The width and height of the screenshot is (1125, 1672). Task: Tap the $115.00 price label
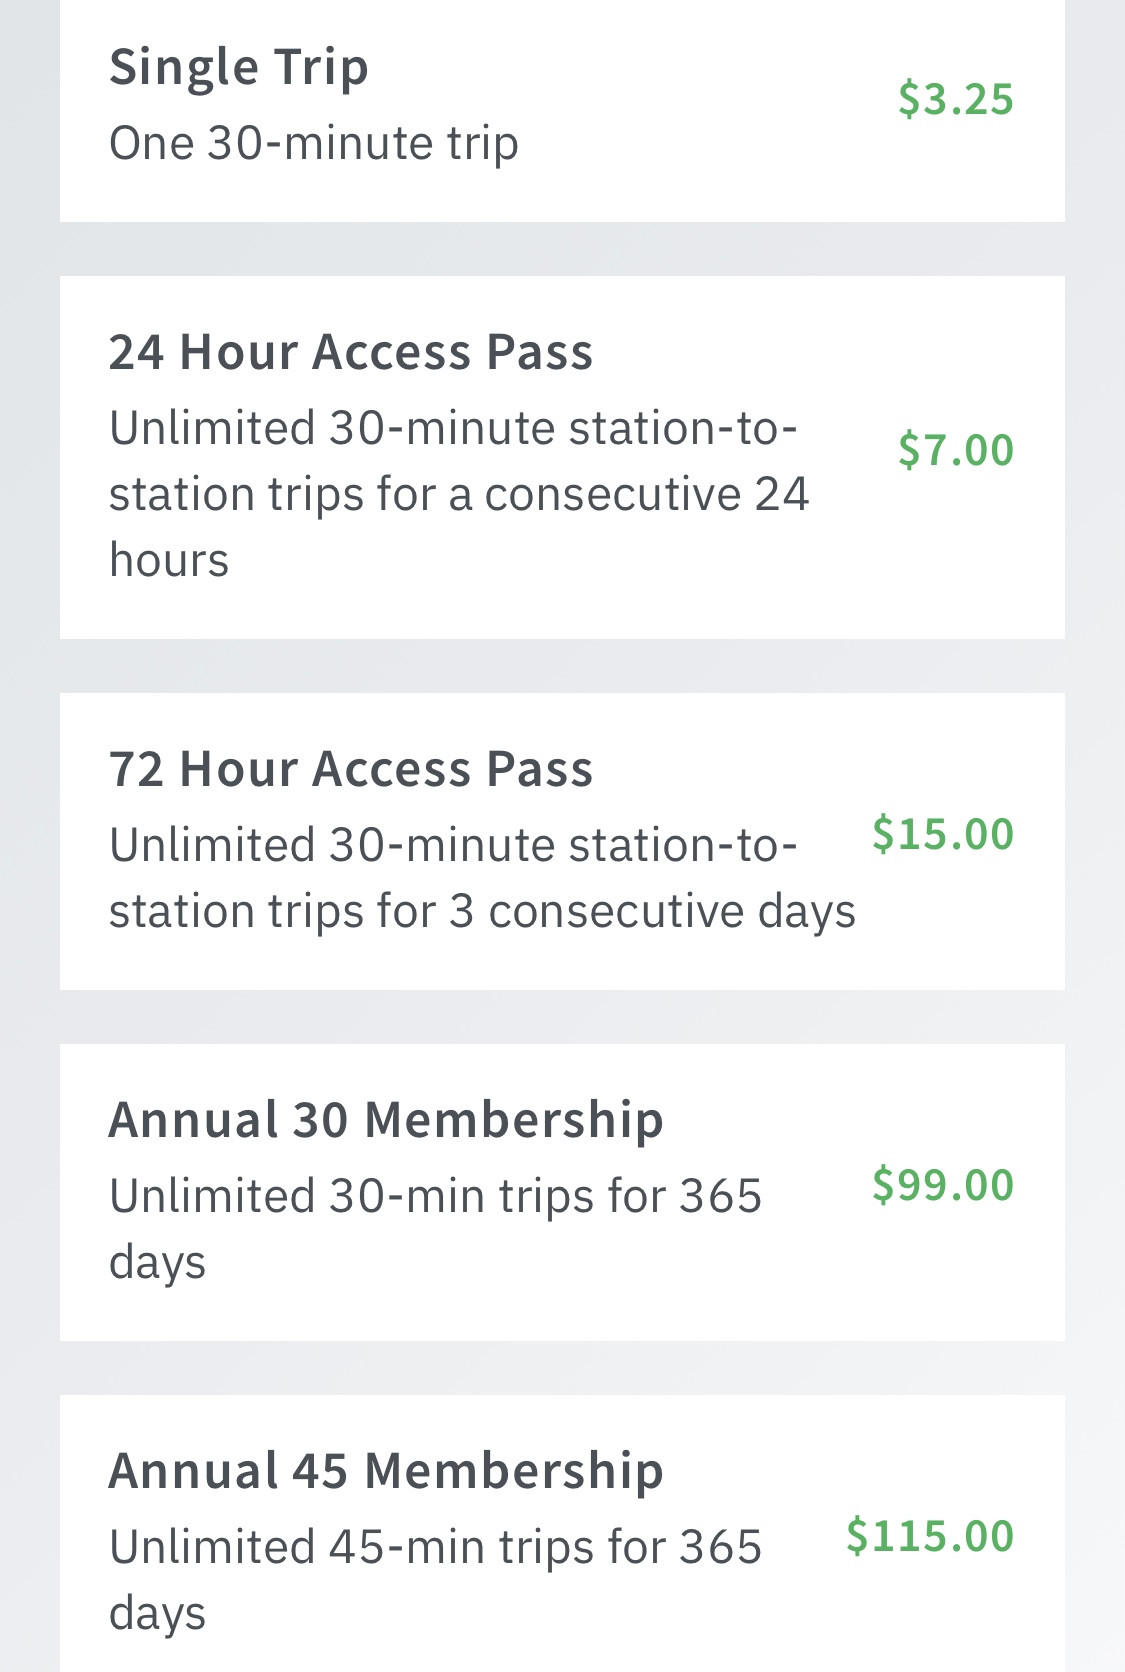click(x=929, y=1536)
